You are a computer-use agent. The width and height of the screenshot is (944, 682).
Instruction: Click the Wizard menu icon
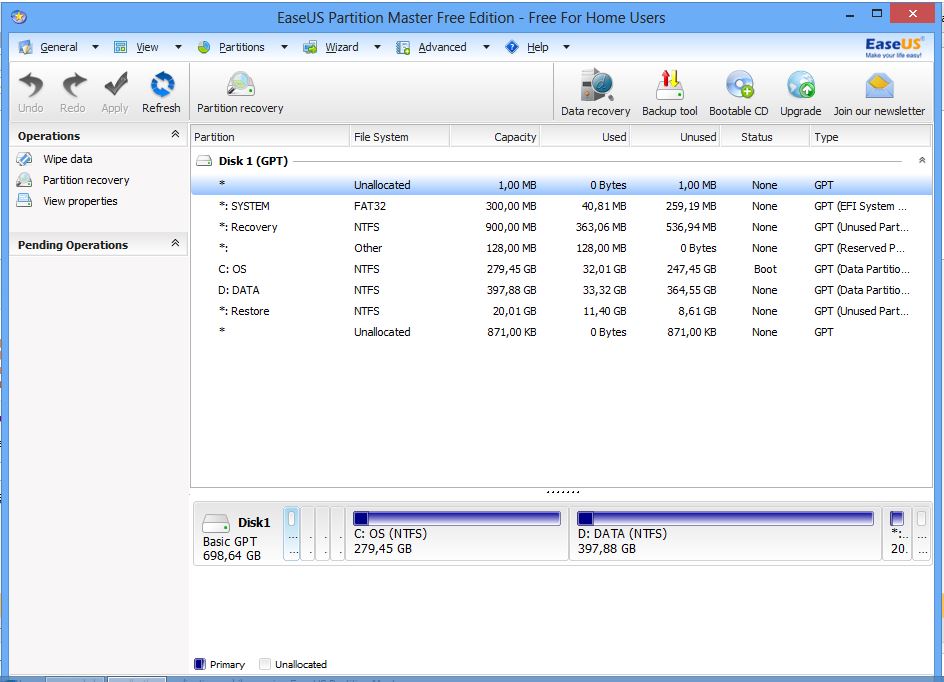(x=310, y=47)
